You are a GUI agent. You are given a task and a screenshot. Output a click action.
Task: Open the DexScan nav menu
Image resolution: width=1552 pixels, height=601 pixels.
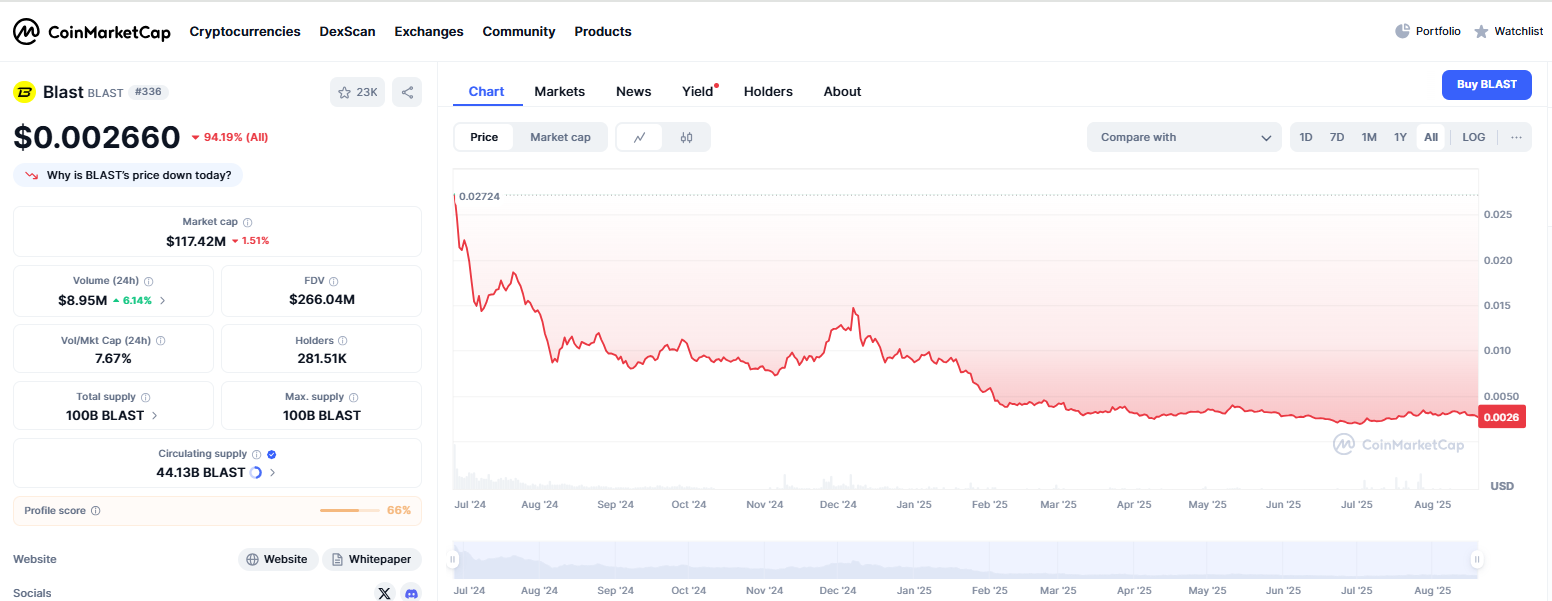click(x=348, y=32)
